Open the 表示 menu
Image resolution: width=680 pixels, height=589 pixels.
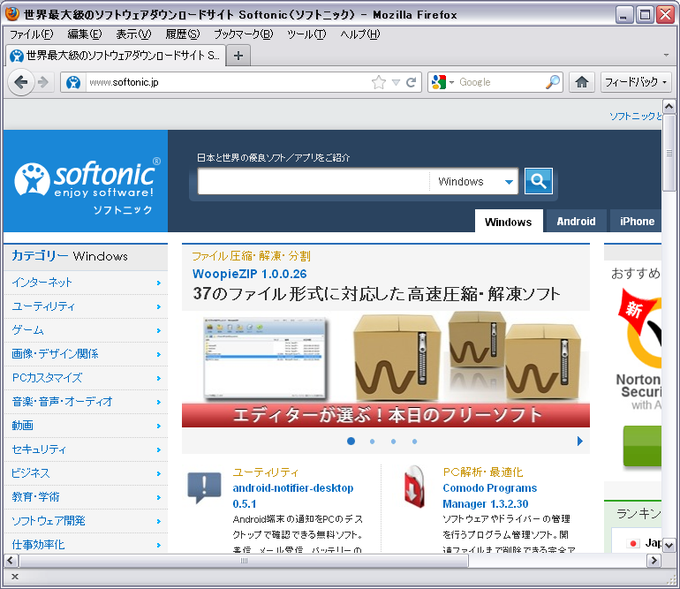point(133,34)
